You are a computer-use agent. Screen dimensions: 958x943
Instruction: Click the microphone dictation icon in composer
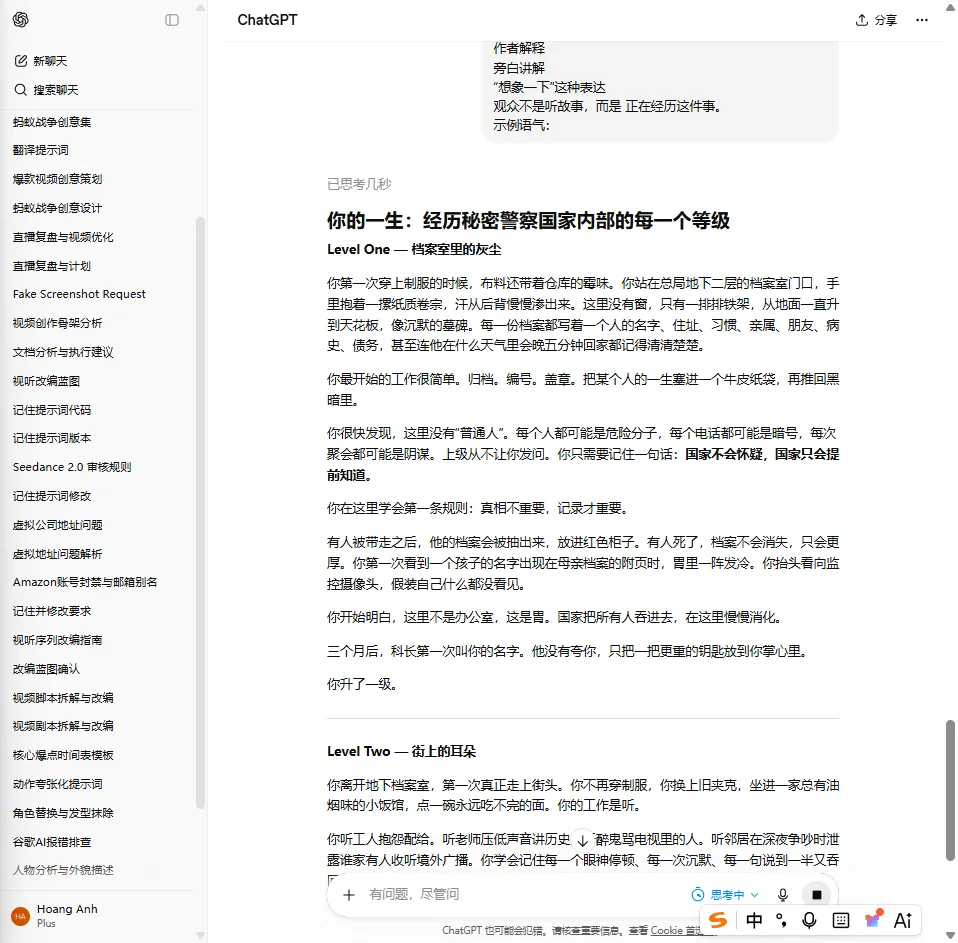(x=783, y=895)
